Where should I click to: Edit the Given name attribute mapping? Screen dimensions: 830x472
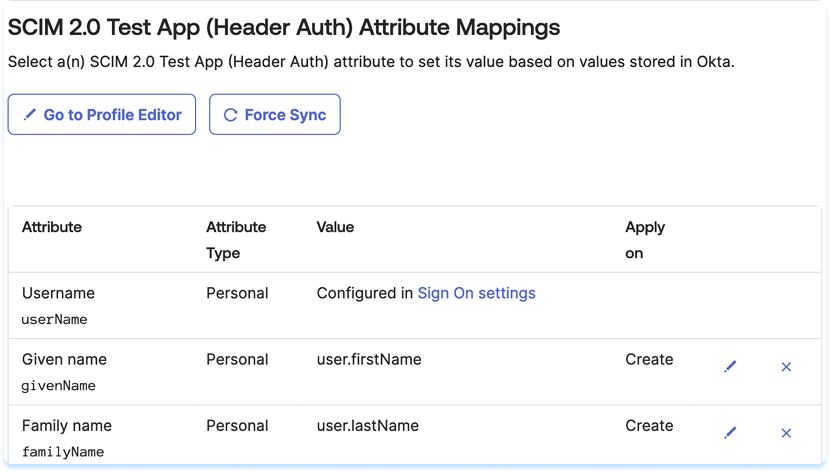pos(730,367)
